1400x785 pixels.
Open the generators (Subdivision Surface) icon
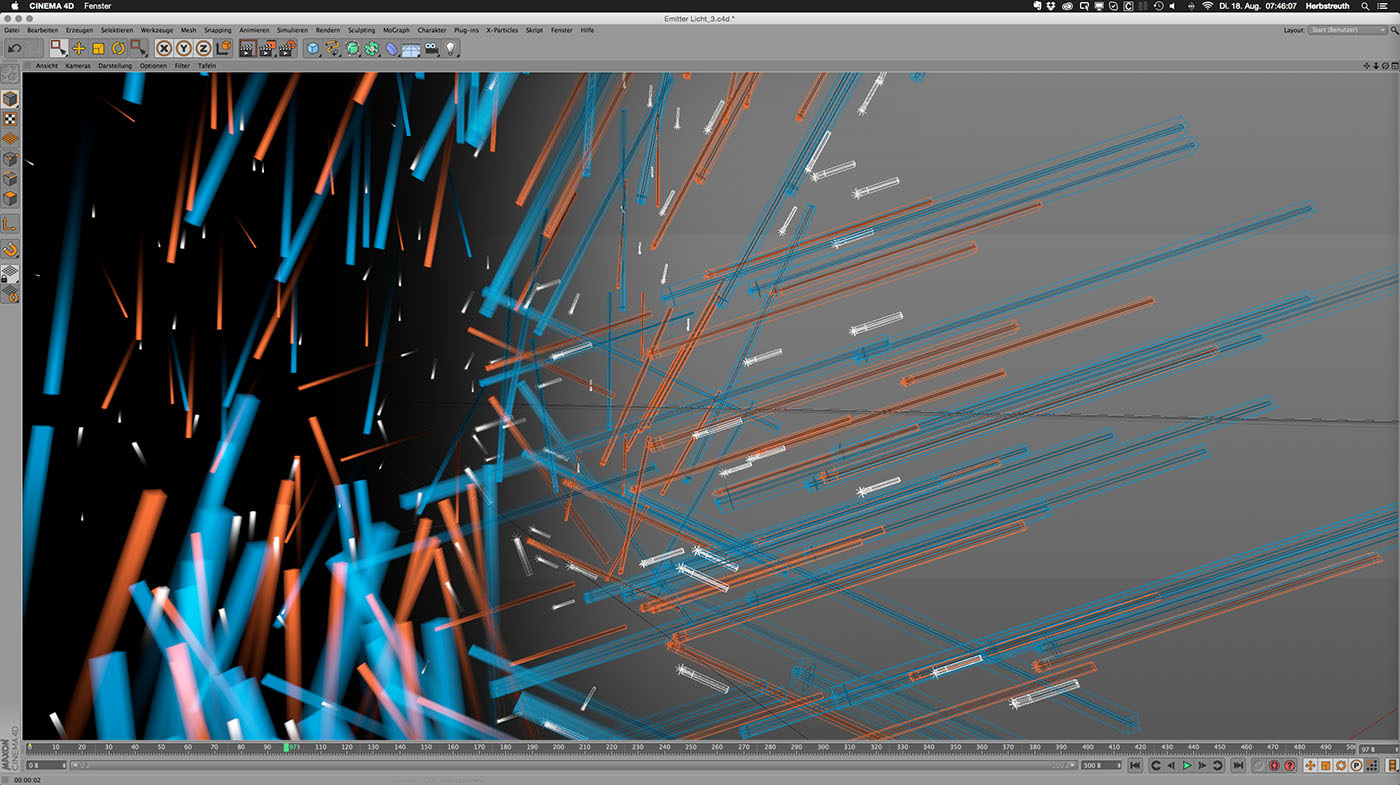353,48
